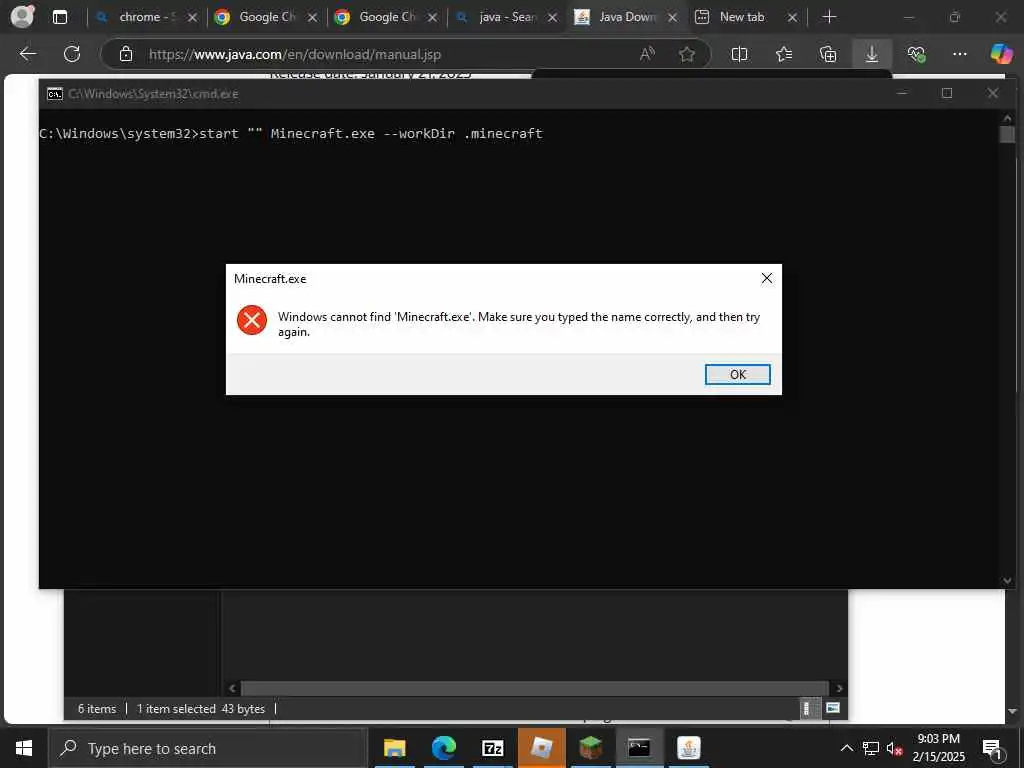
Task: Click the File Explorer horizontal scrollbar
Action: [535, 688]
